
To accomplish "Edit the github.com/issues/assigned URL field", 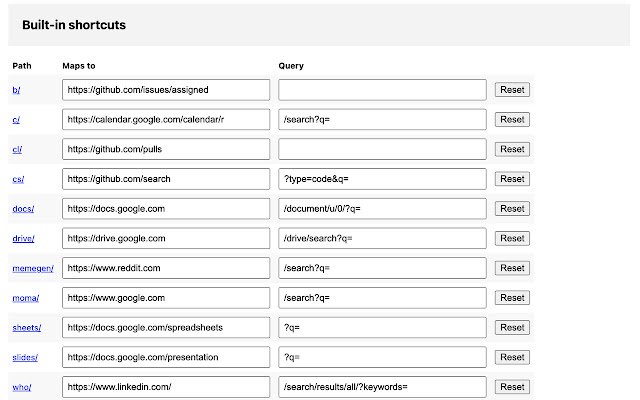I will [x=166, y=90].
